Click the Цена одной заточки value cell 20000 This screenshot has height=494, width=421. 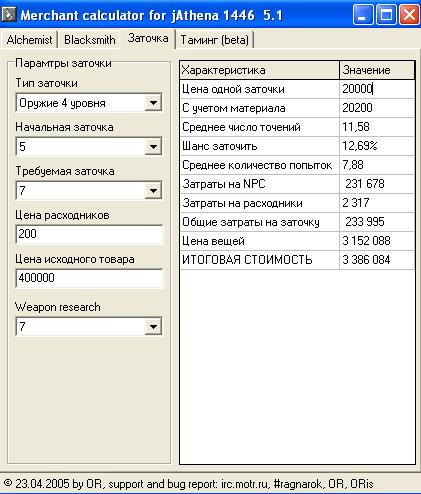pyautogui.click(x=377, y=89)
